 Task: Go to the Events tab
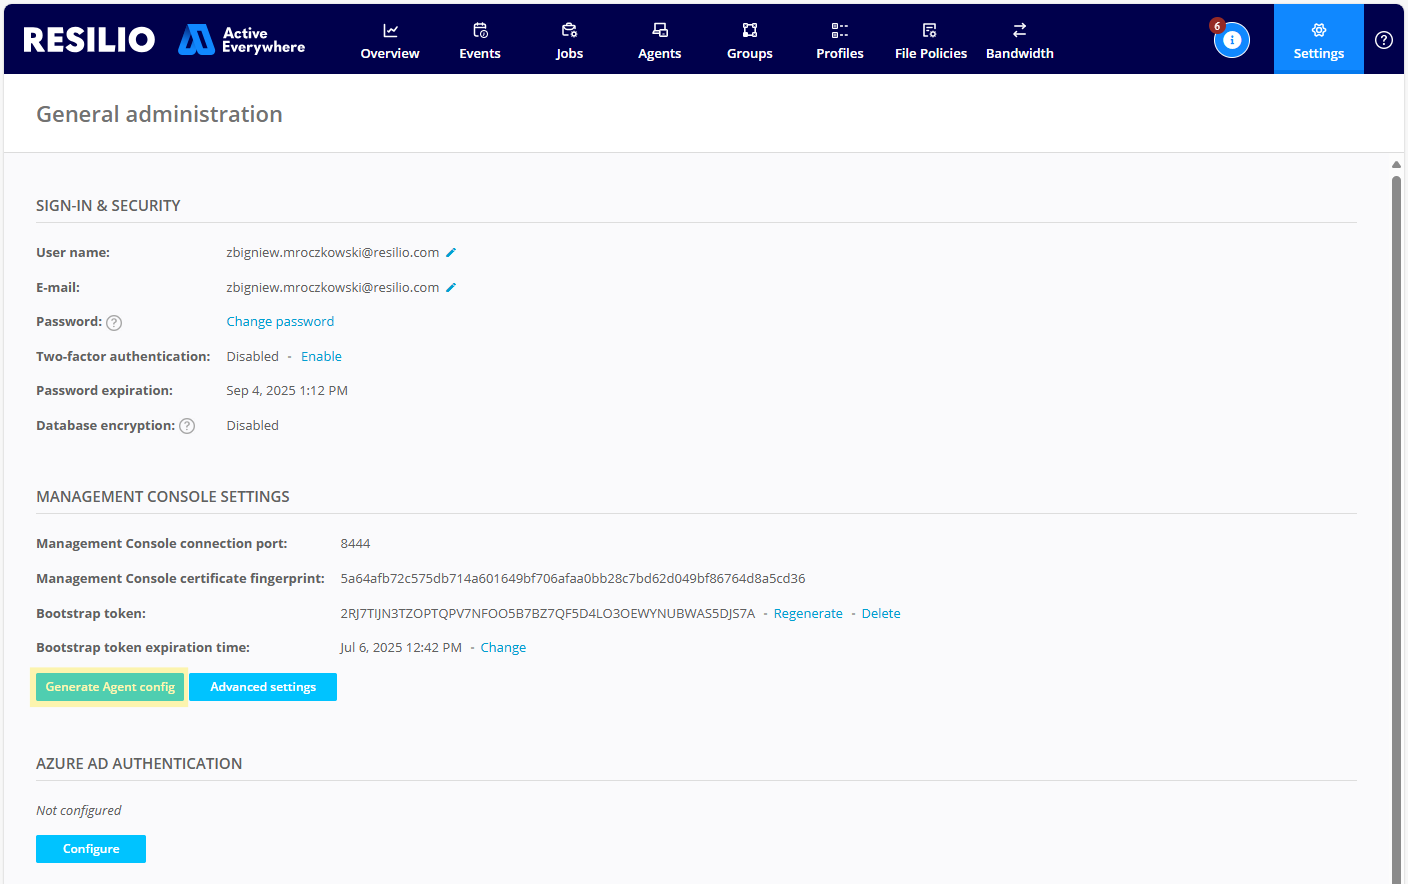[x=480, y=41]
